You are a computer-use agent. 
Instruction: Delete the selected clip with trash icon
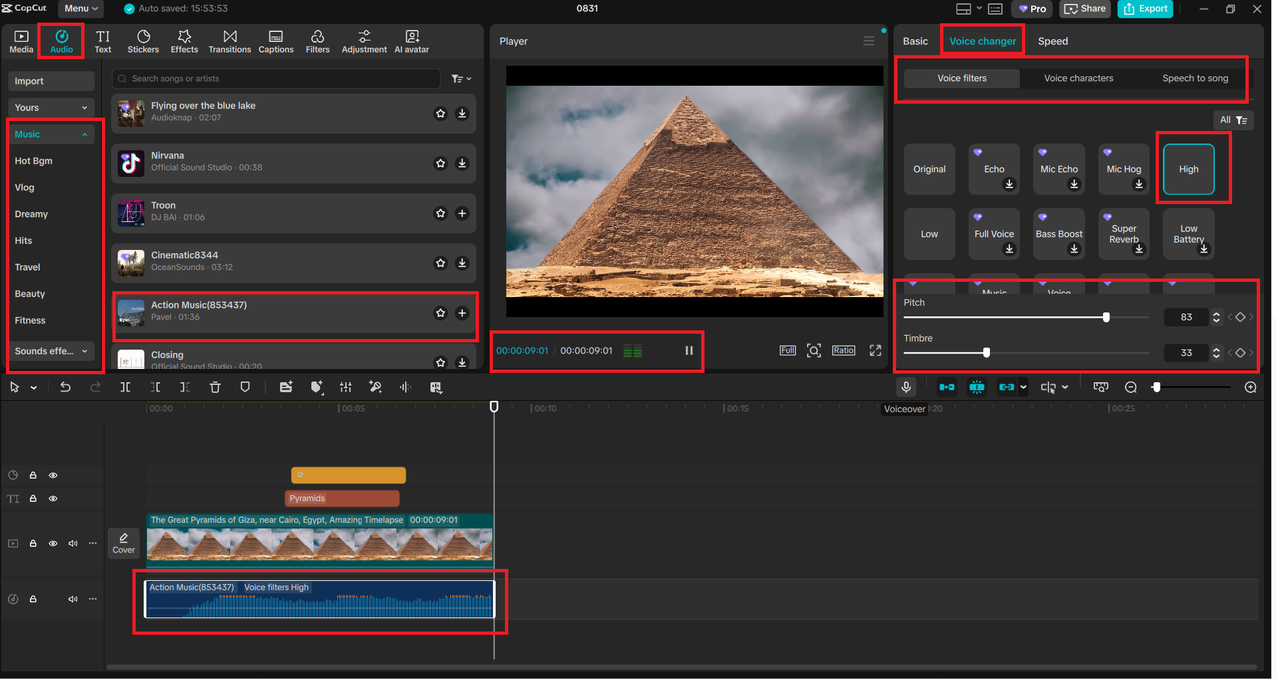click(215, 387)
